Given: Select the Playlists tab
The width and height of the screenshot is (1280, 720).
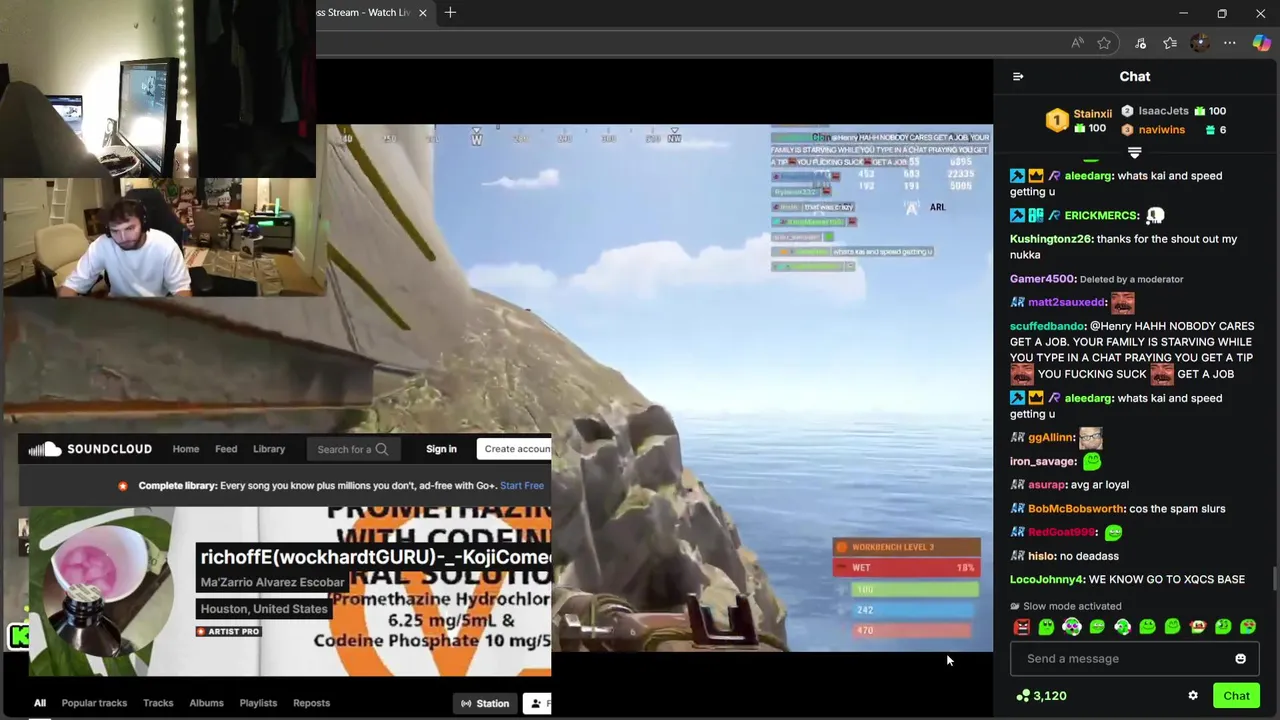Looking at the screenshot, I should 258,703.
